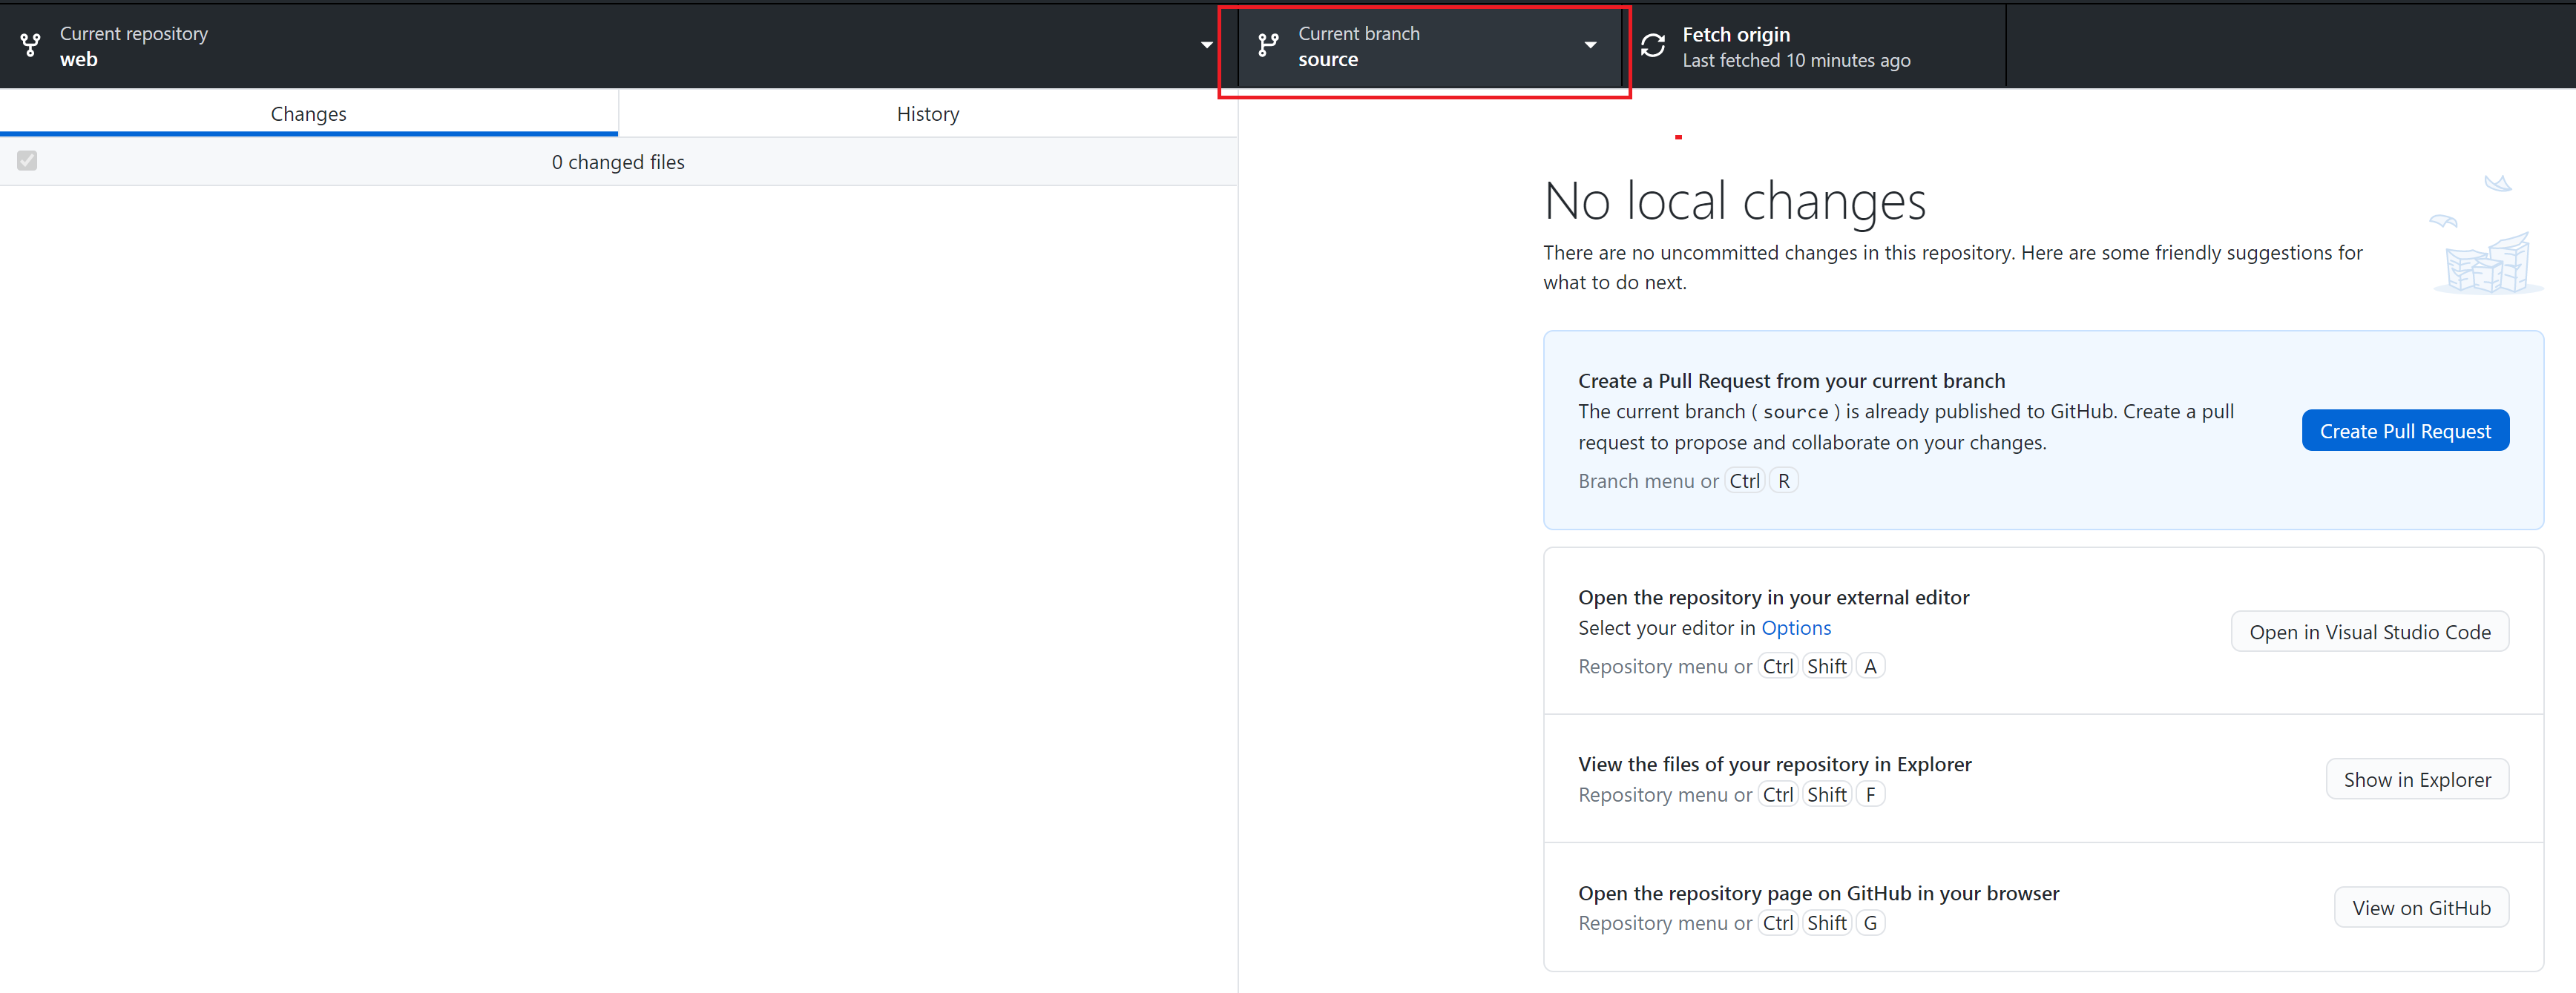Click the G key hint in GitHub row
2576x993 pixels.
(1870, 923)
